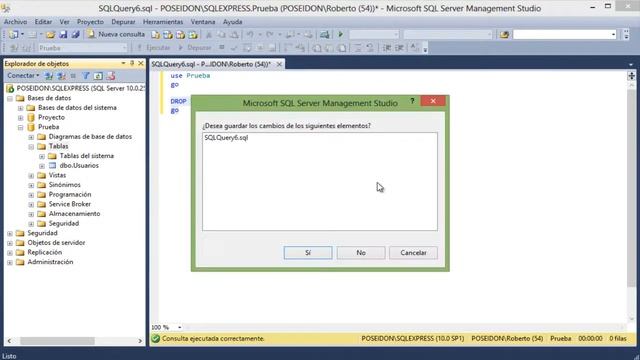Open the zoom 100 % dropdown
This screenshot has height=360, width=640.
tap(179, 327)
